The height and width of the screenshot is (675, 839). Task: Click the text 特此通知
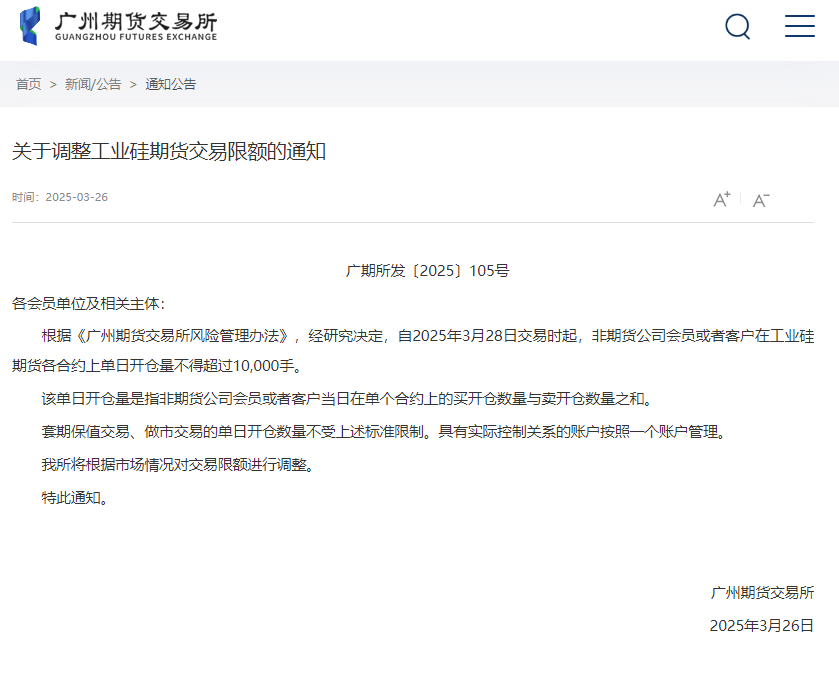[75, 498]
